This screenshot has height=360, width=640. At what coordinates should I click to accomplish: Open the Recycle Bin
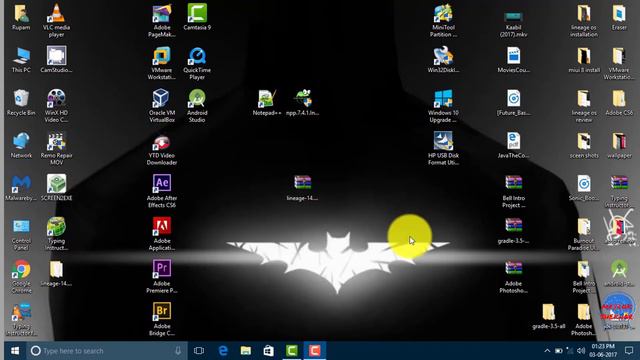[21, 102]
